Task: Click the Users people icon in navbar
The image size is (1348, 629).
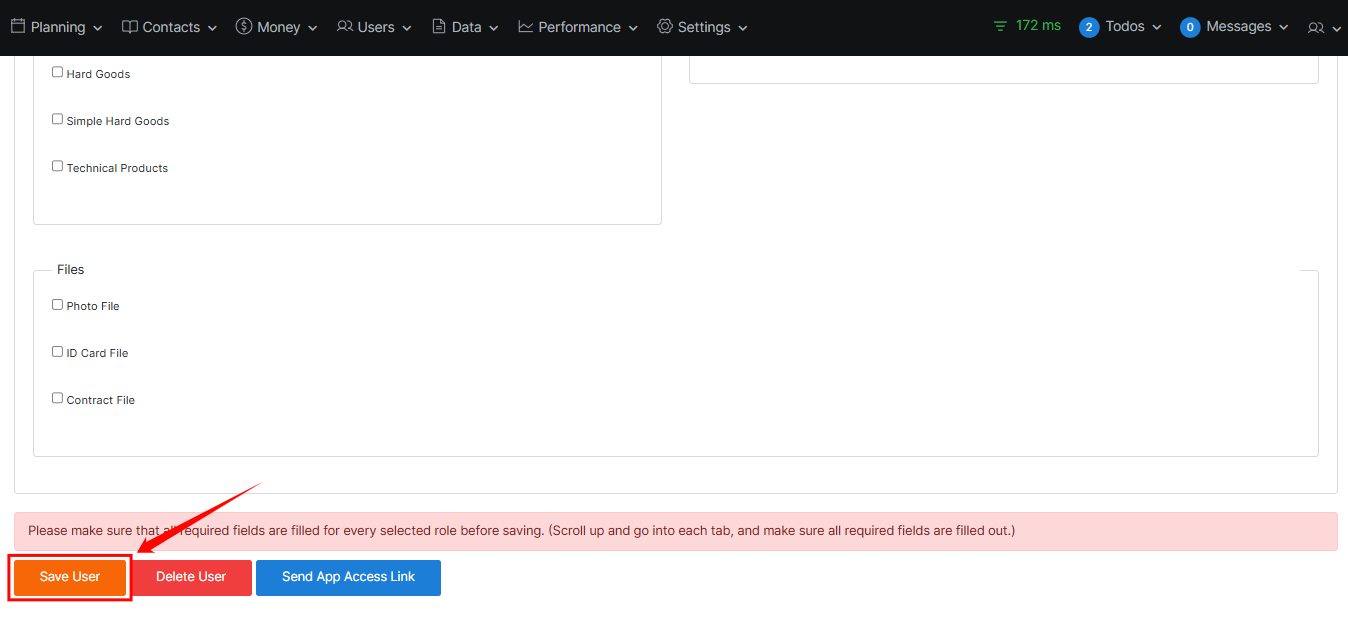Action: point(345,27)
